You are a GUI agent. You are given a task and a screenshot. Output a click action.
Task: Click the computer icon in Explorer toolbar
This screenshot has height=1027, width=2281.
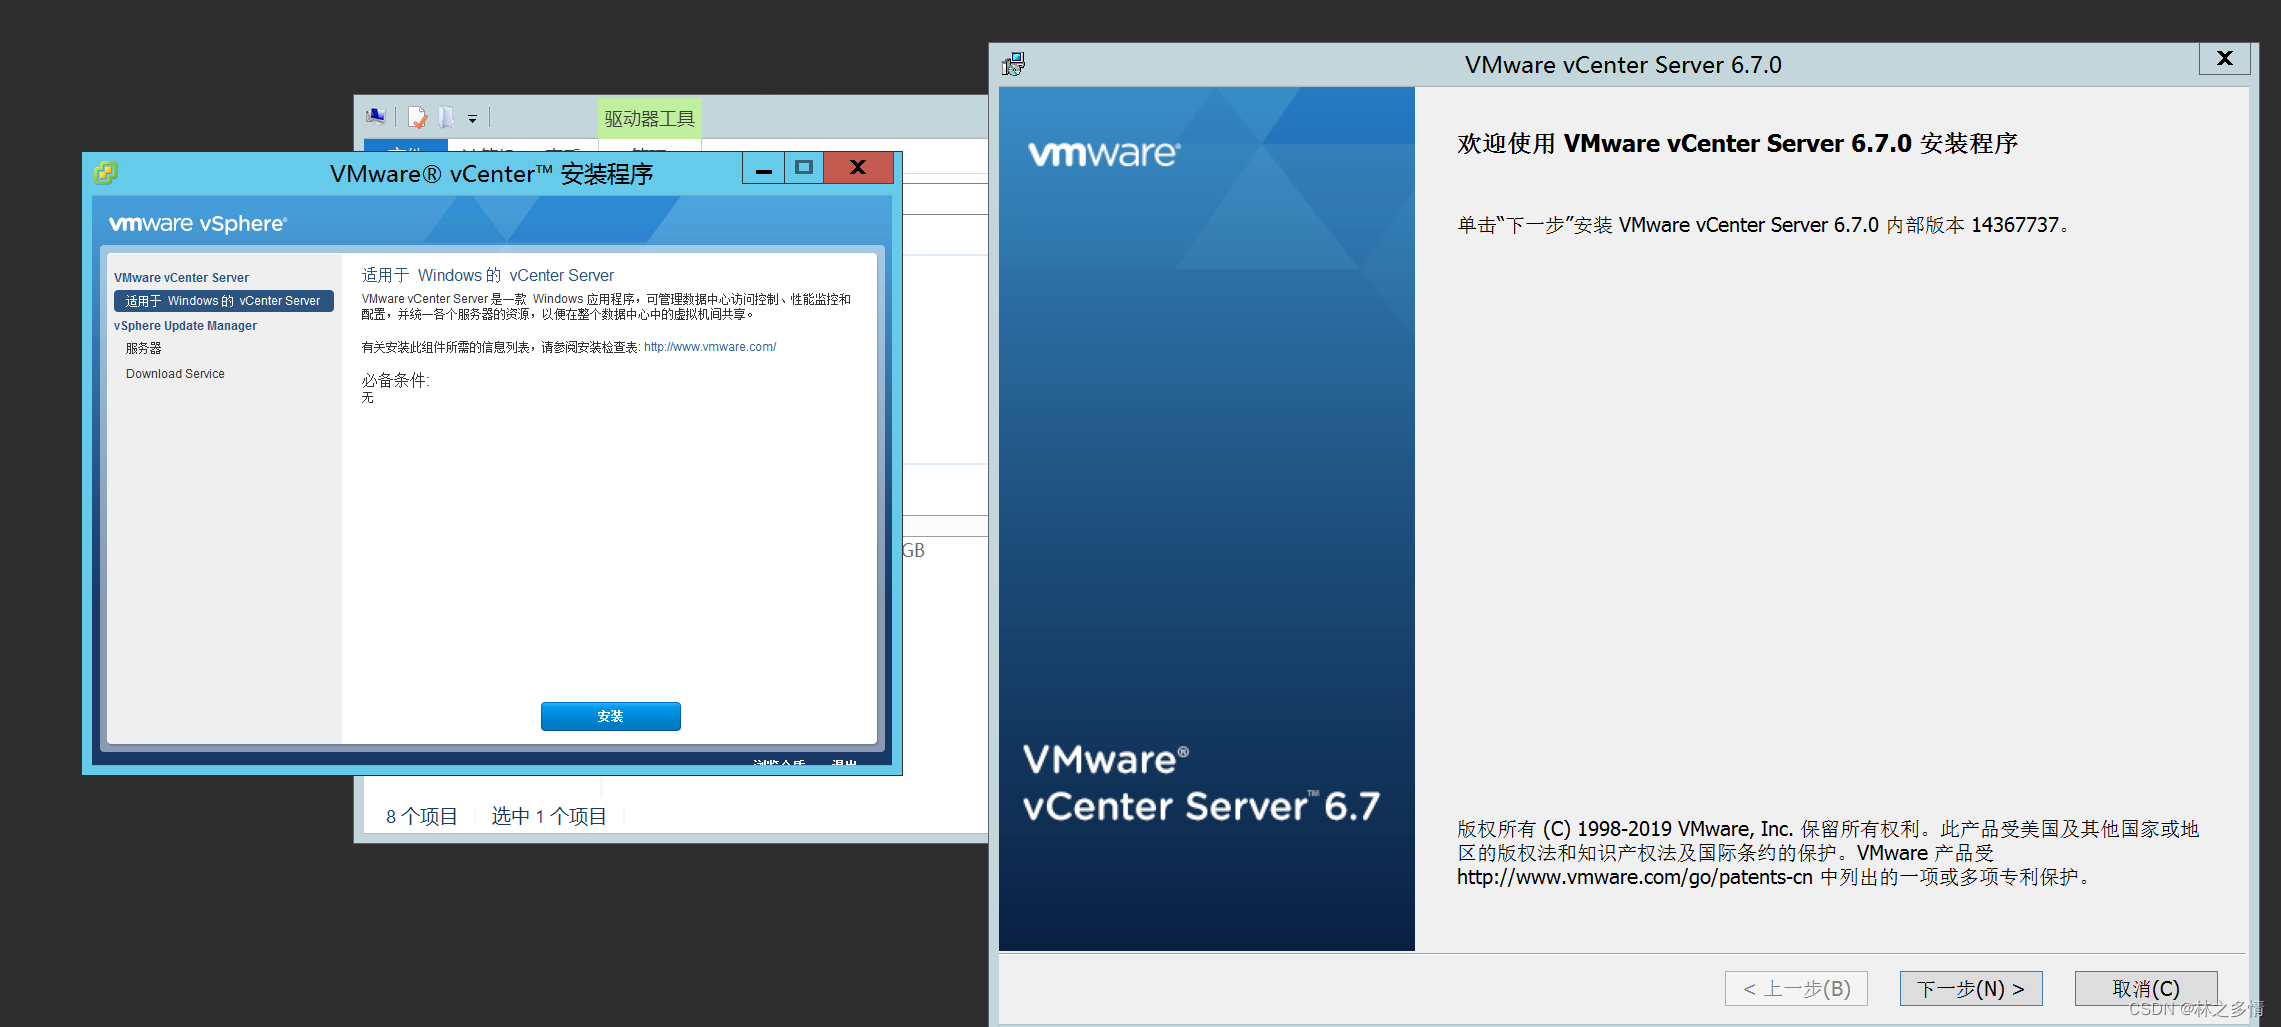(376, 116)
